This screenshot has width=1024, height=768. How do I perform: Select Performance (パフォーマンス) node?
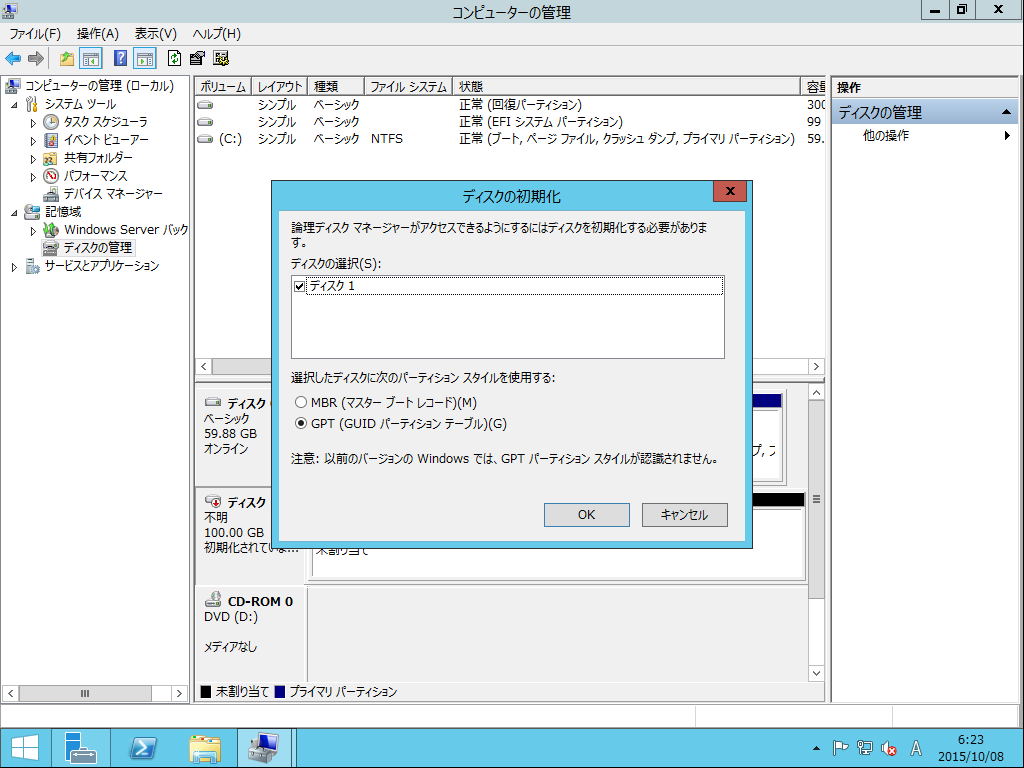(95, 176)
